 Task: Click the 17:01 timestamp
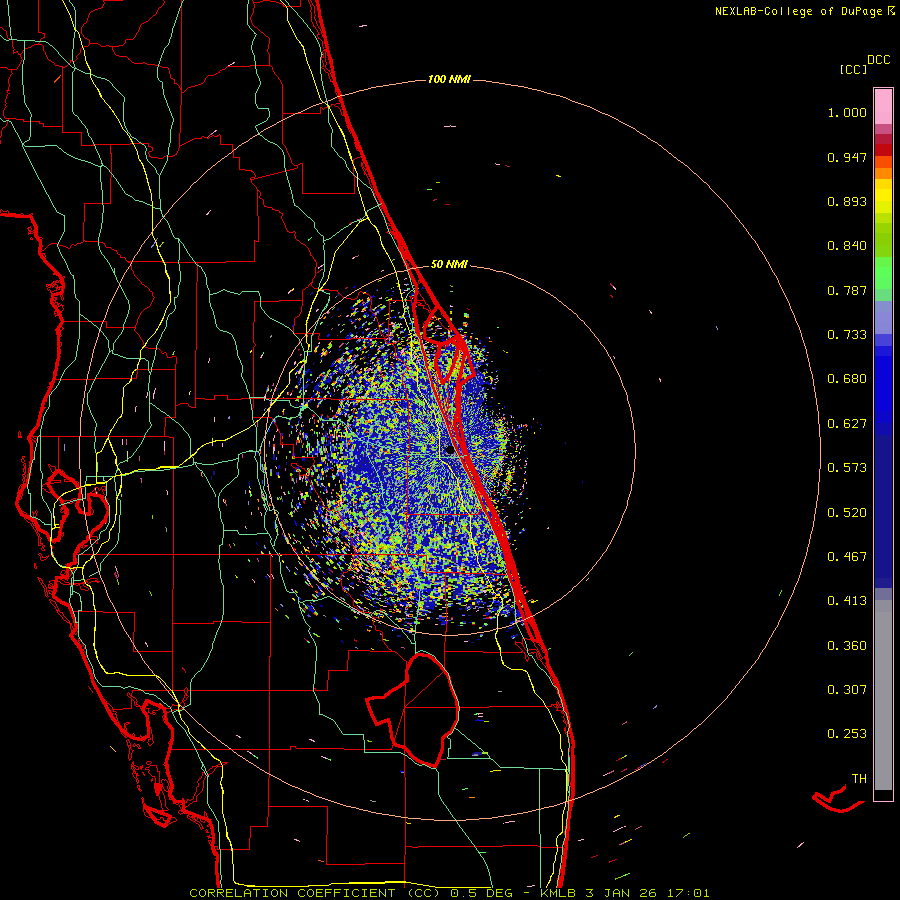click(690, 893)
